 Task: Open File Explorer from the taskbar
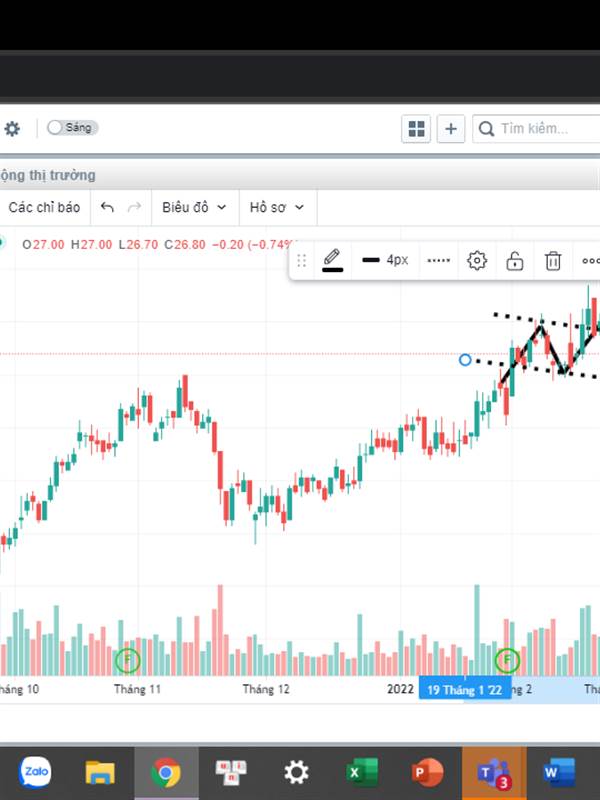pyautogui.click(x=100, y=772)
